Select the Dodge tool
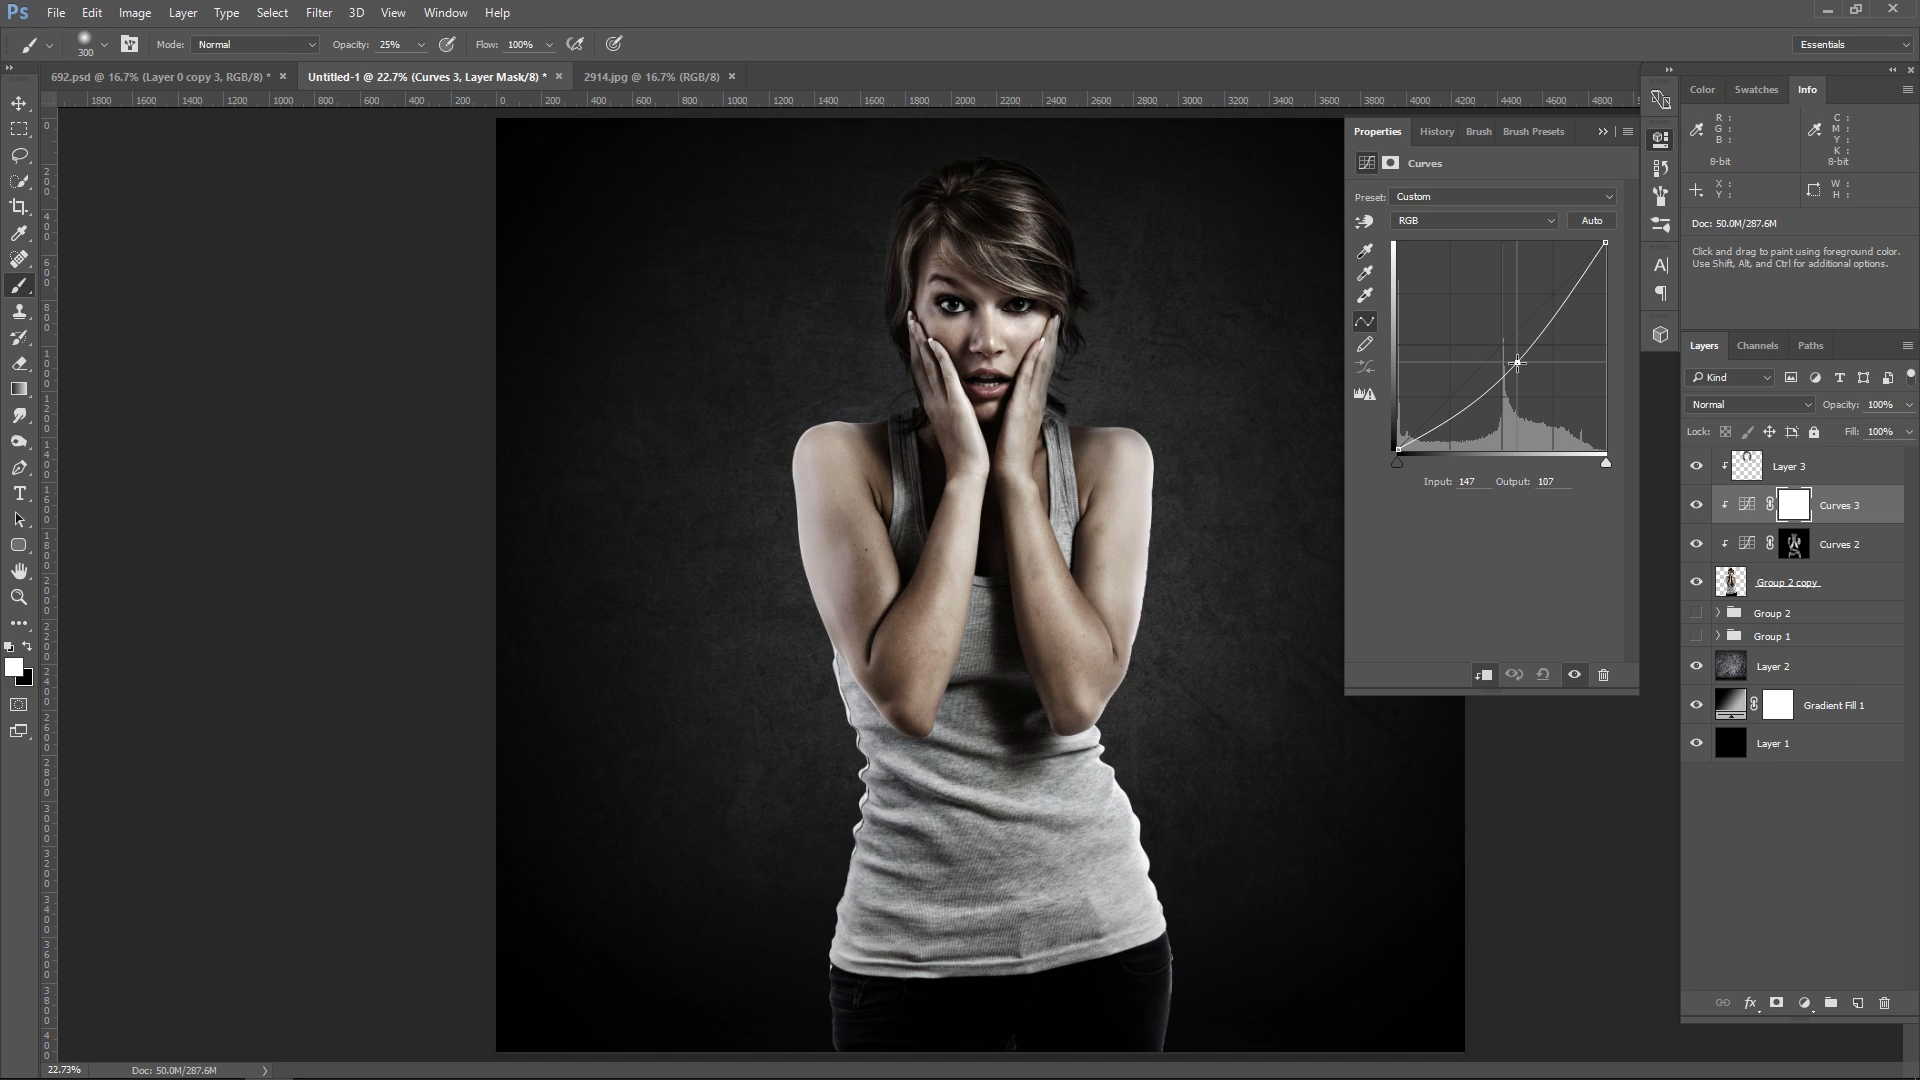Viewport: 1920px width, 1080px height. 19,441
